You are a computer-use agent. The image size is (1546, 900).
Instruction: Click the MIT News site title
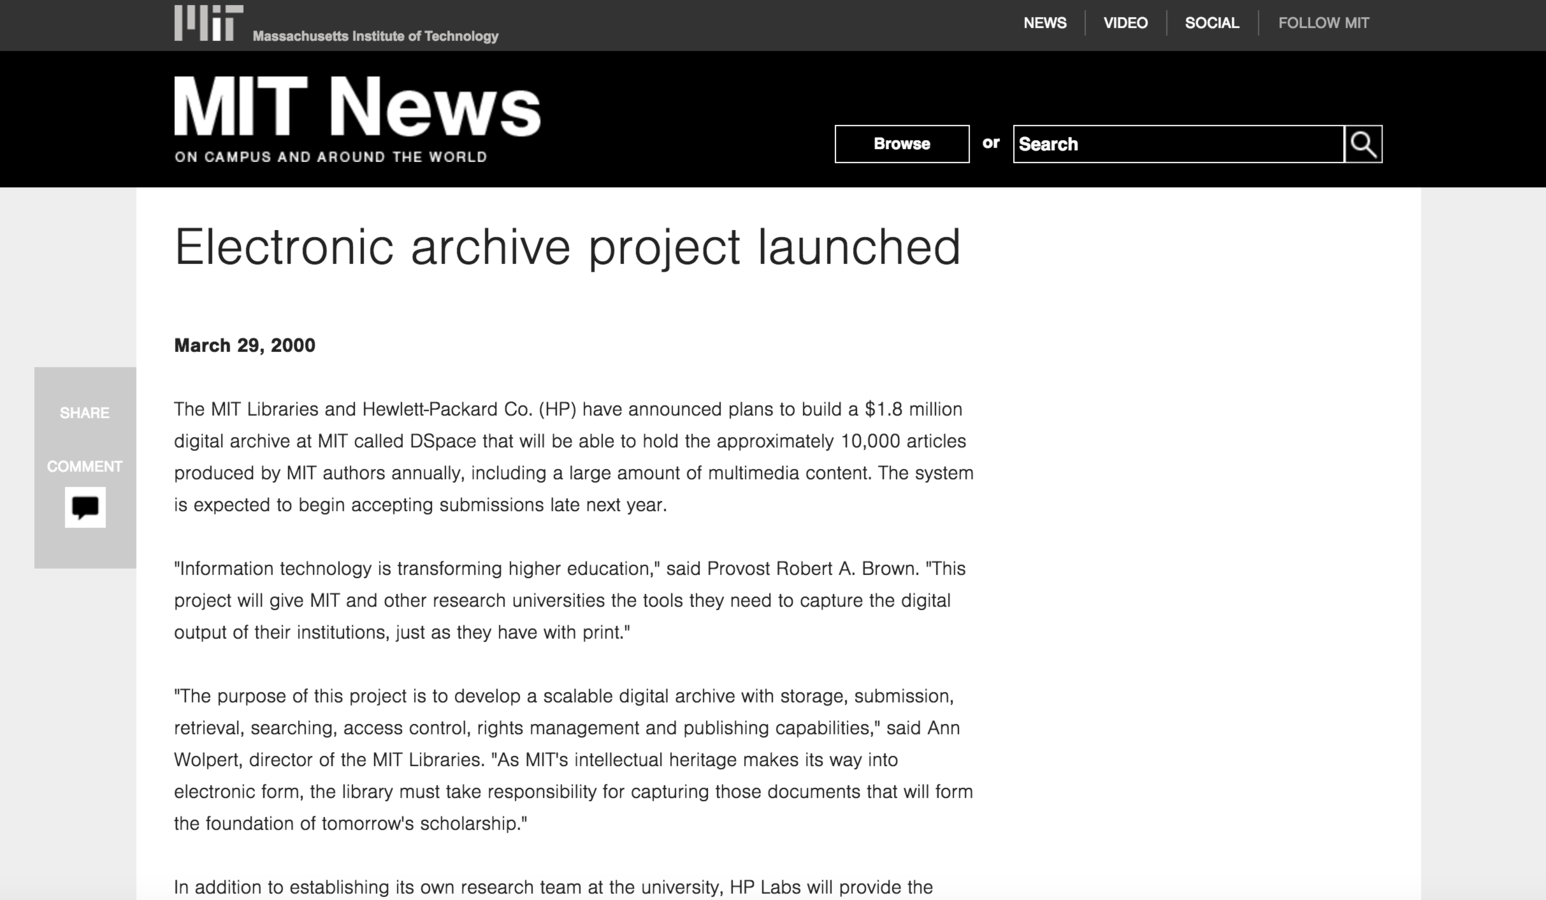(x=357, y=107)
